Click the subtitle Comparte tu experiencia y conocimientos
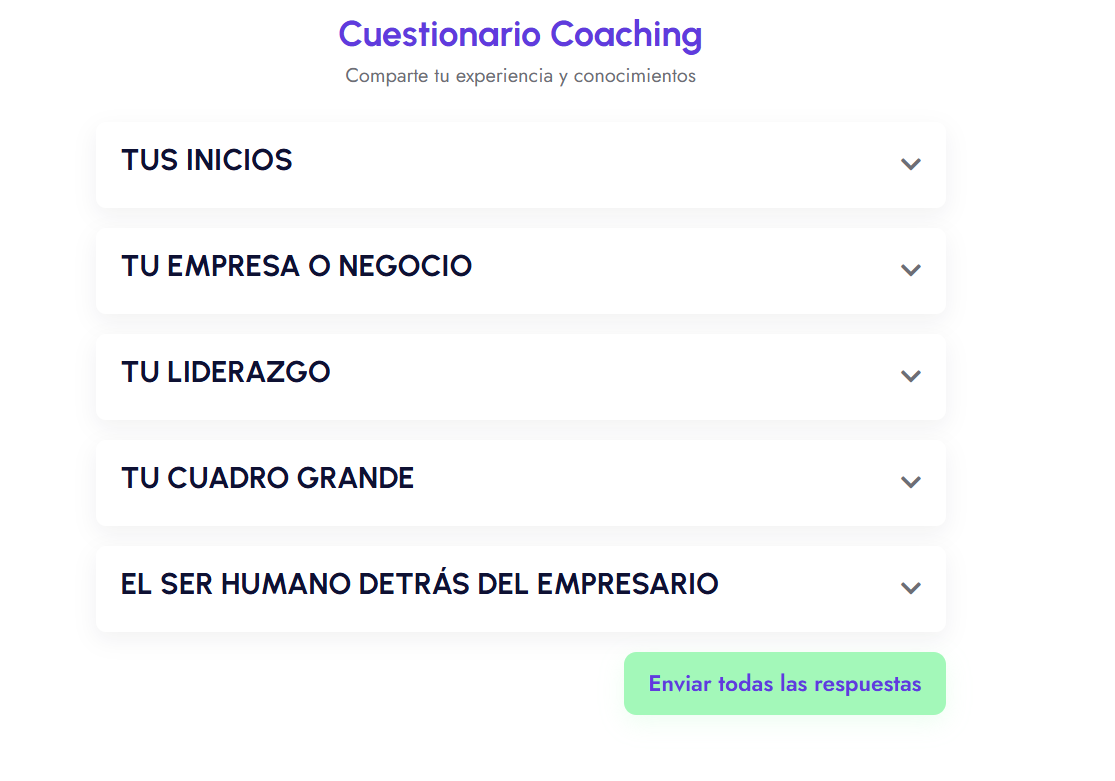This screenshot has width=1115, height=781. pyautogui.click(x=520, y=76)
